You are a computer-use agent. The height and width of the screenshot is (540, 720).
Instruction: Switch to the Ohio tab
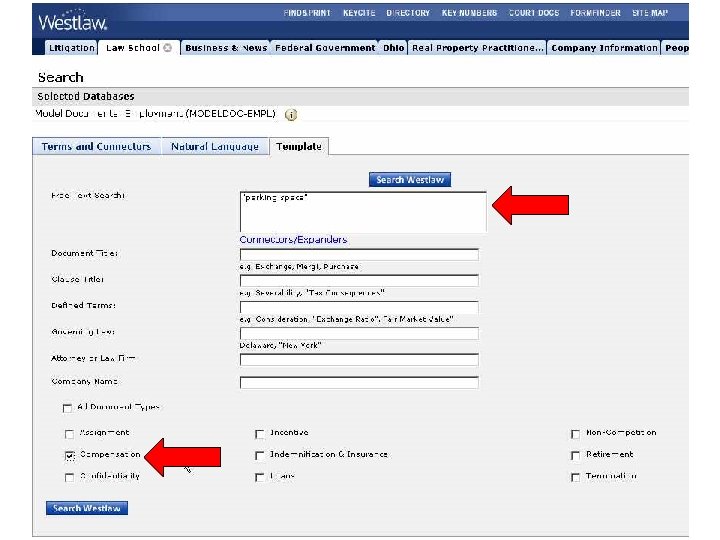coord(394,48)
